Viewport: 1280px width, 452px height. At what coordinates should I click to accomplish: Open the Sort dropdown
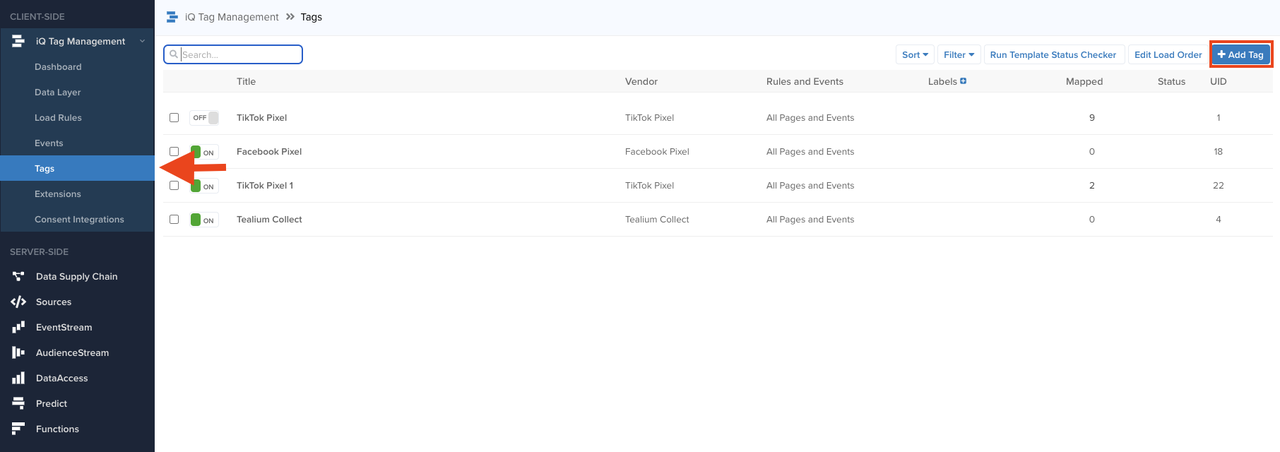coord(915,55)
